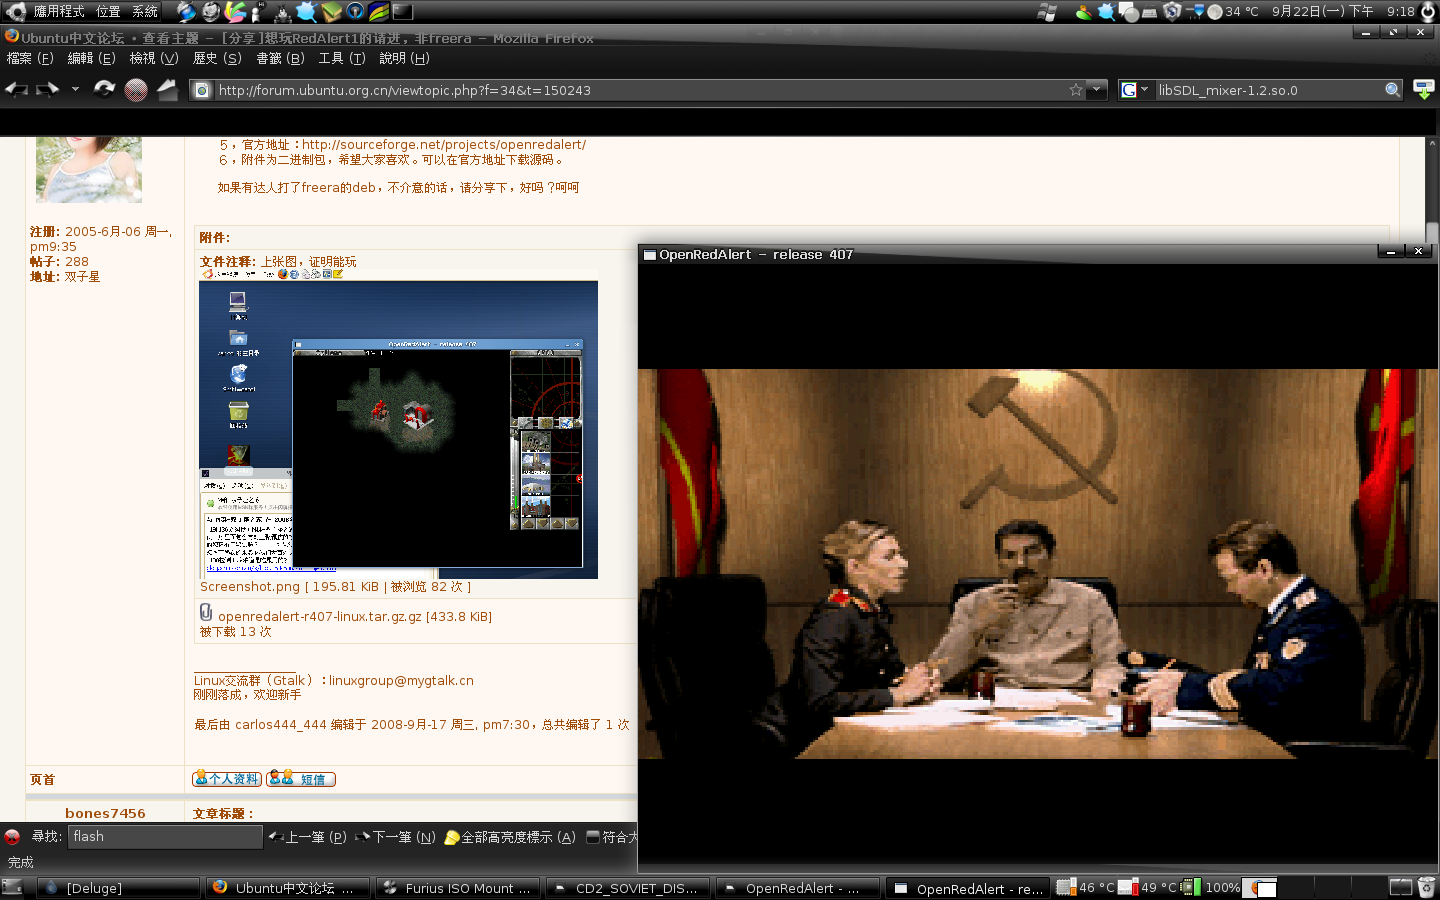The width and height of the screenshot is (1440, 900).
Task: Bookmark this page with the star icon
Action: coord(1076,90)
